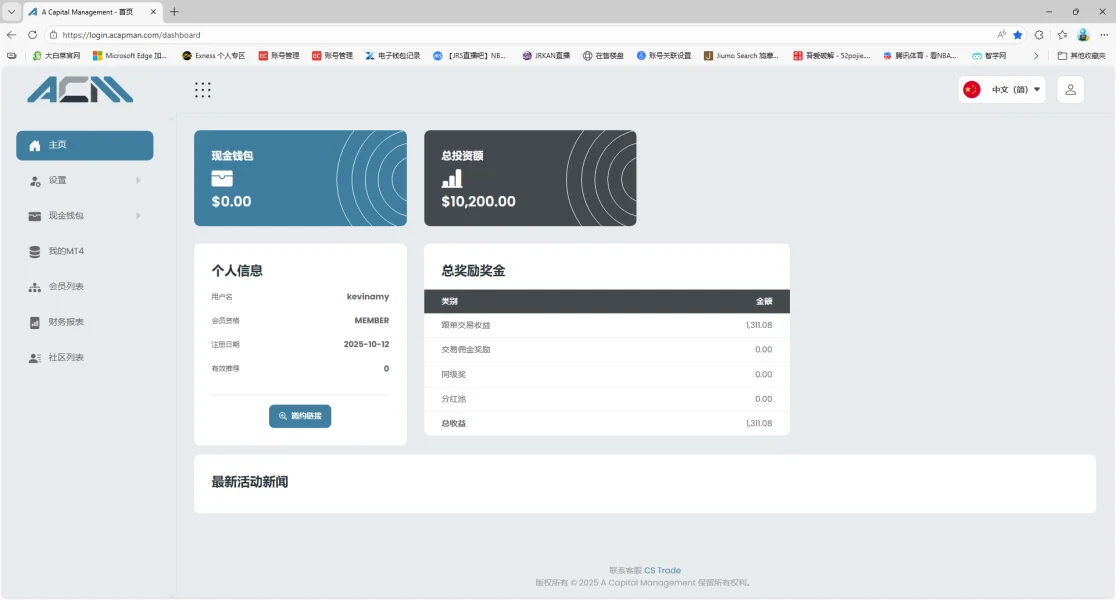The width and height of the screenshot is (1116, 600).
Task: Click the user profile icon
Action: (1070, 90)
